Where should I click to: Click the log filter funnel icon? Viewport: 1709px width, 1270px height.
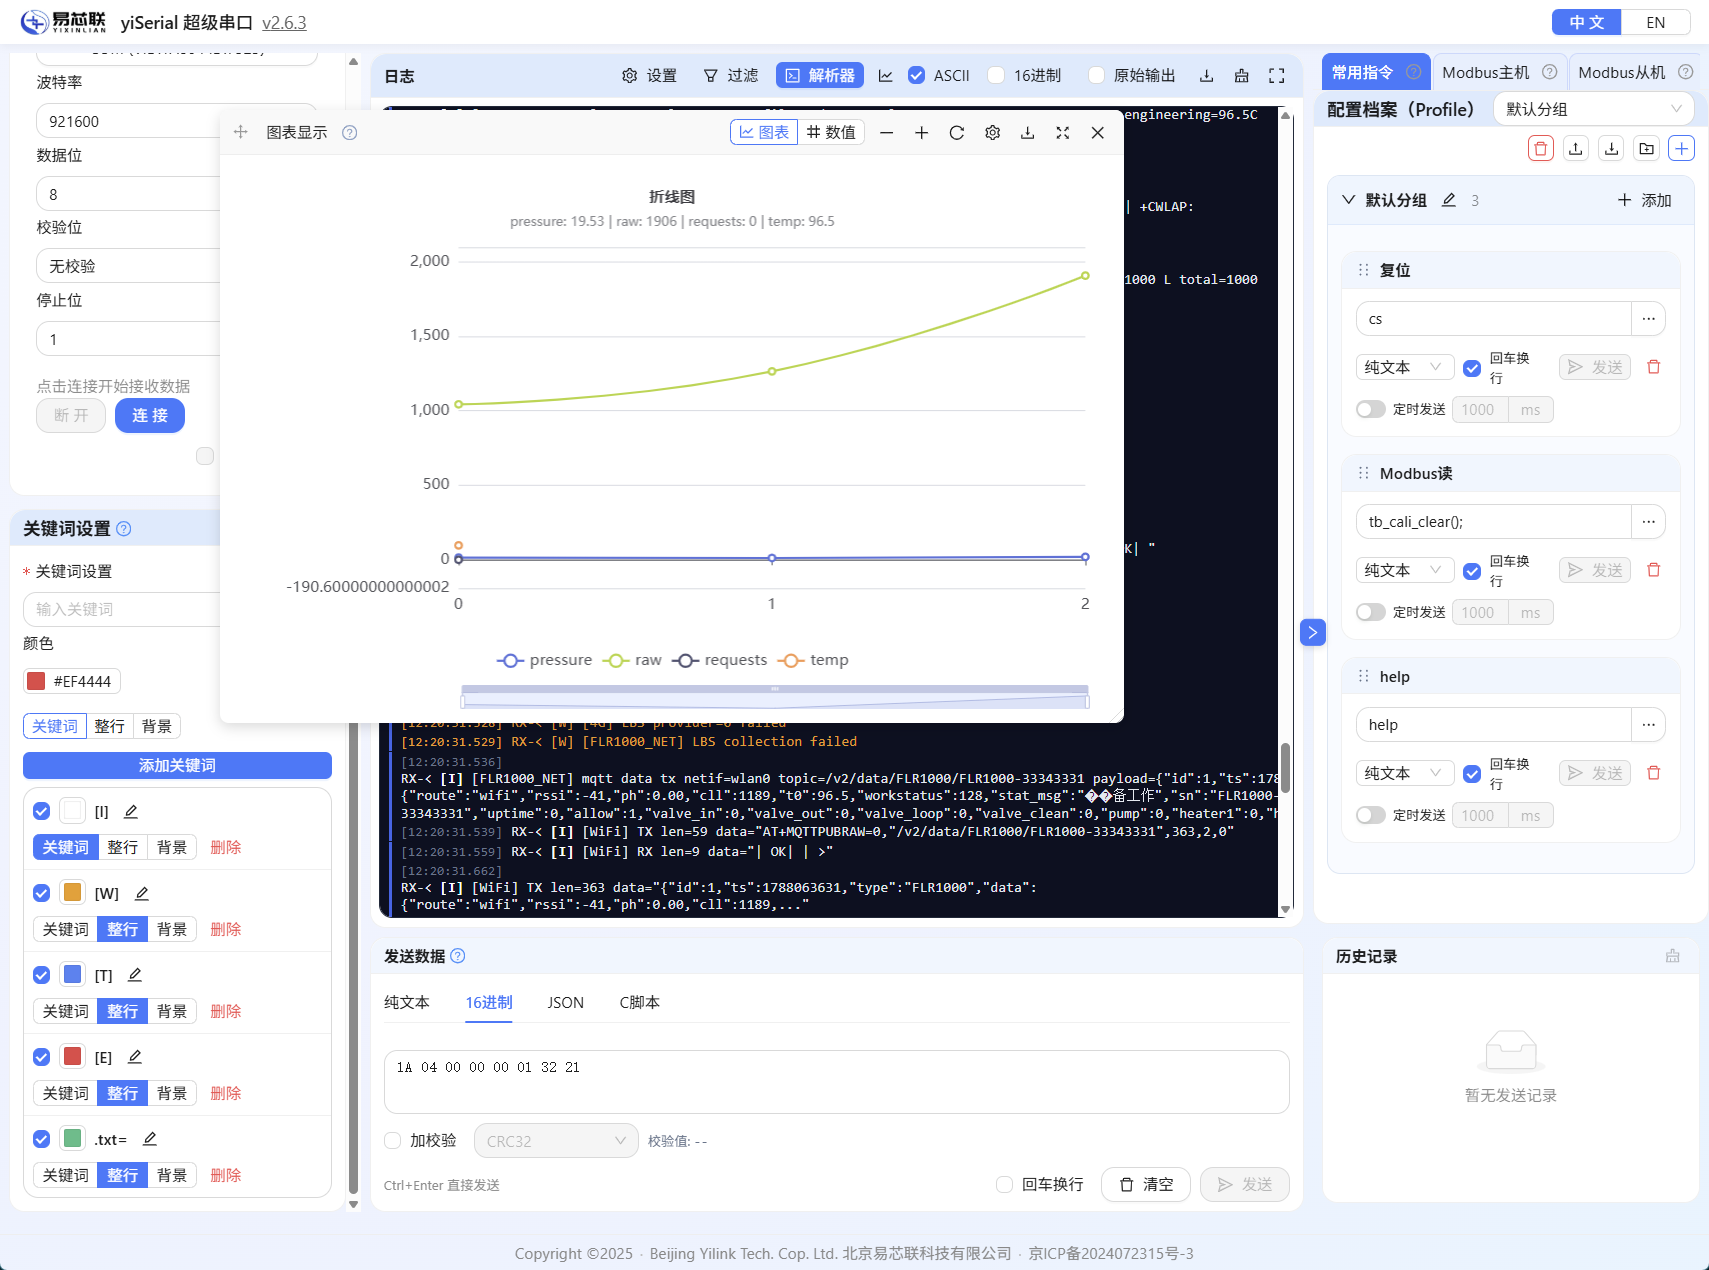pos(711,76)
